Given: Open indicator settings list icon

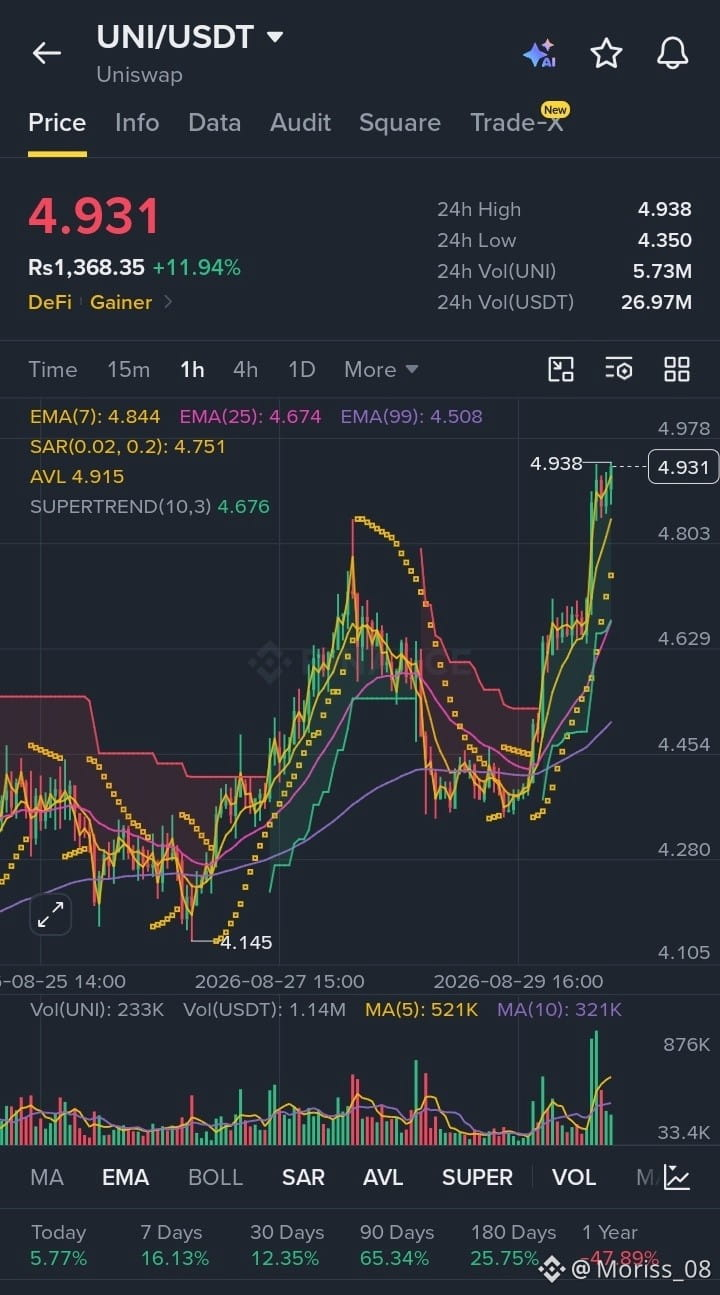Looking at the screenshot, I should 619,369.
